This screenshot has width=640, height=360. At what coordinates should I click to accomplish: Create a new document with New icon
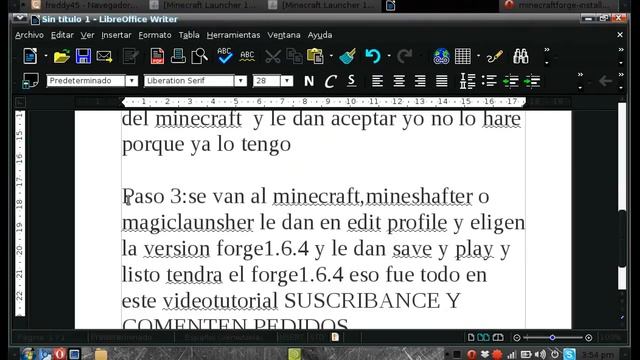pyautogui.click(x=30, y=56)
